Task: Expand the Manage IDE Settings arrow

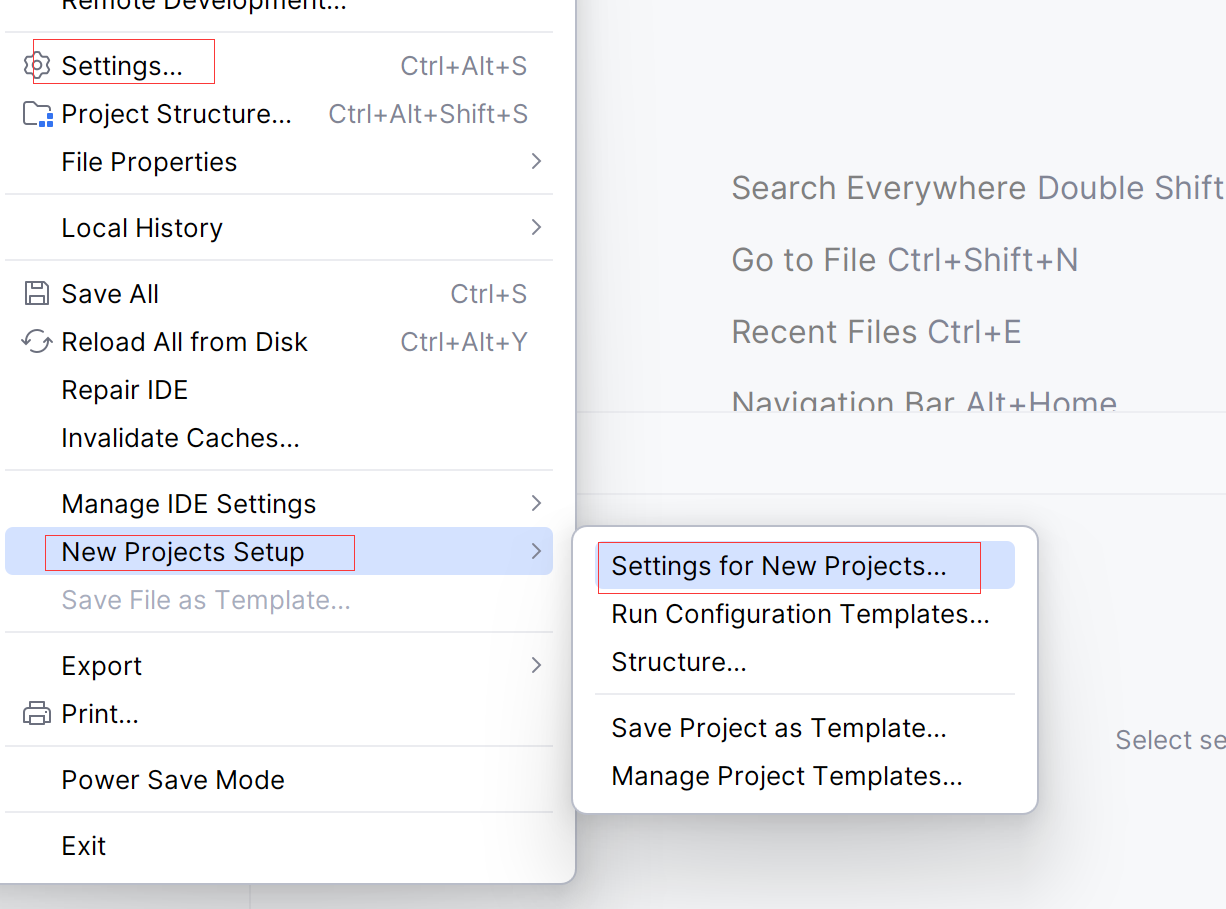Action: tap(536, 504)
